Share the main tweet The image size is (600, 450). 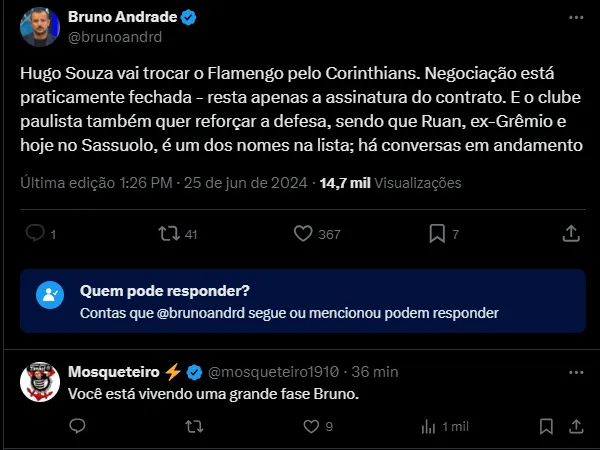(570, 234)
